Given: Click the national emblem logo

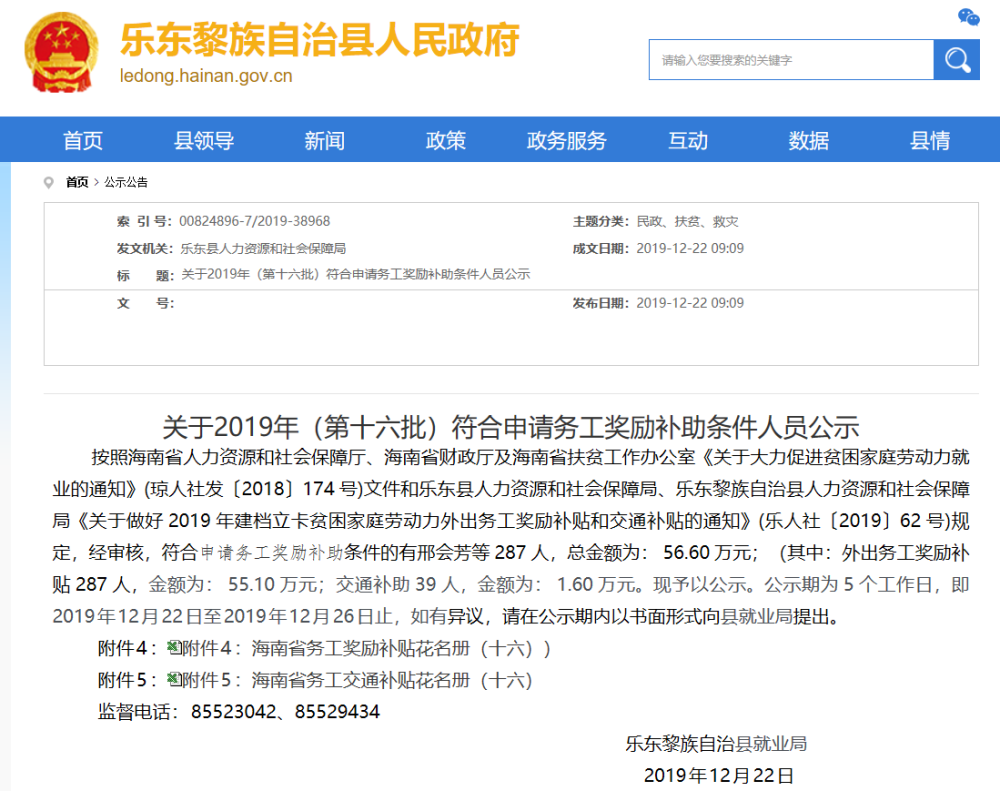Looking at the screenshot, I should point(61,53).
